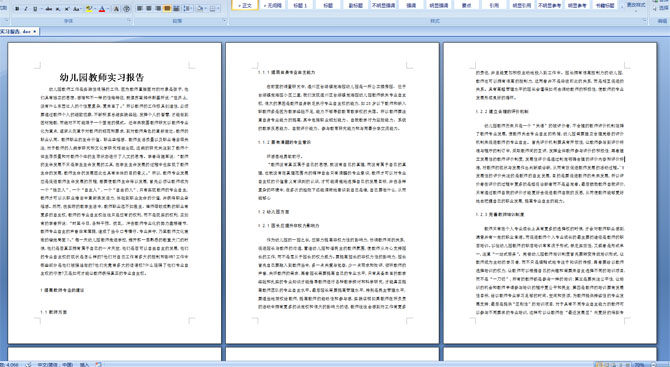Toggle the justify alignment button
Viewport: 670px width, 367px height.
[x=167, y=9]
